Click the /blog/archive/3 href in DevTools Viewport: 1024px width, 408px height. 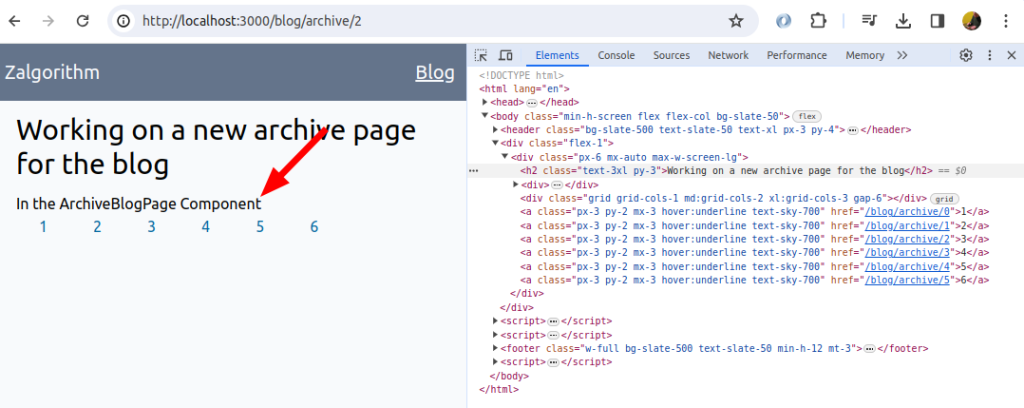pyautogui.click(x=907, y=252)
